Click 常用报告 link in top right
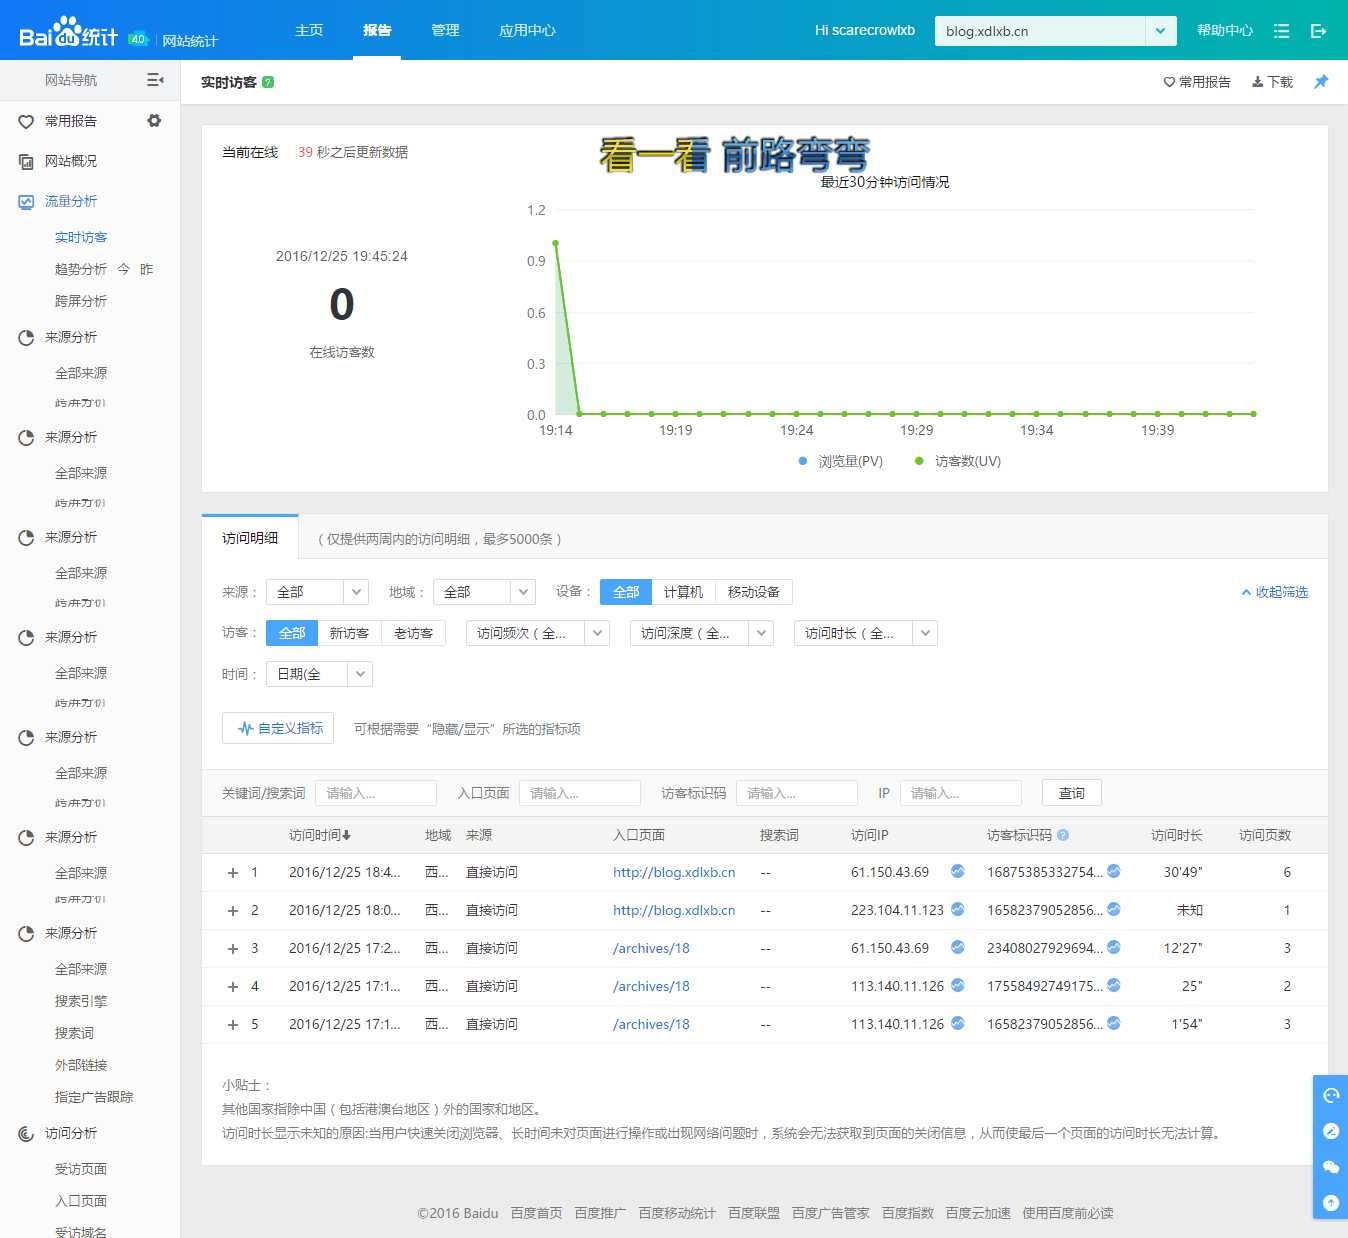1348x1238 pixels. [x=1197, y=82]
